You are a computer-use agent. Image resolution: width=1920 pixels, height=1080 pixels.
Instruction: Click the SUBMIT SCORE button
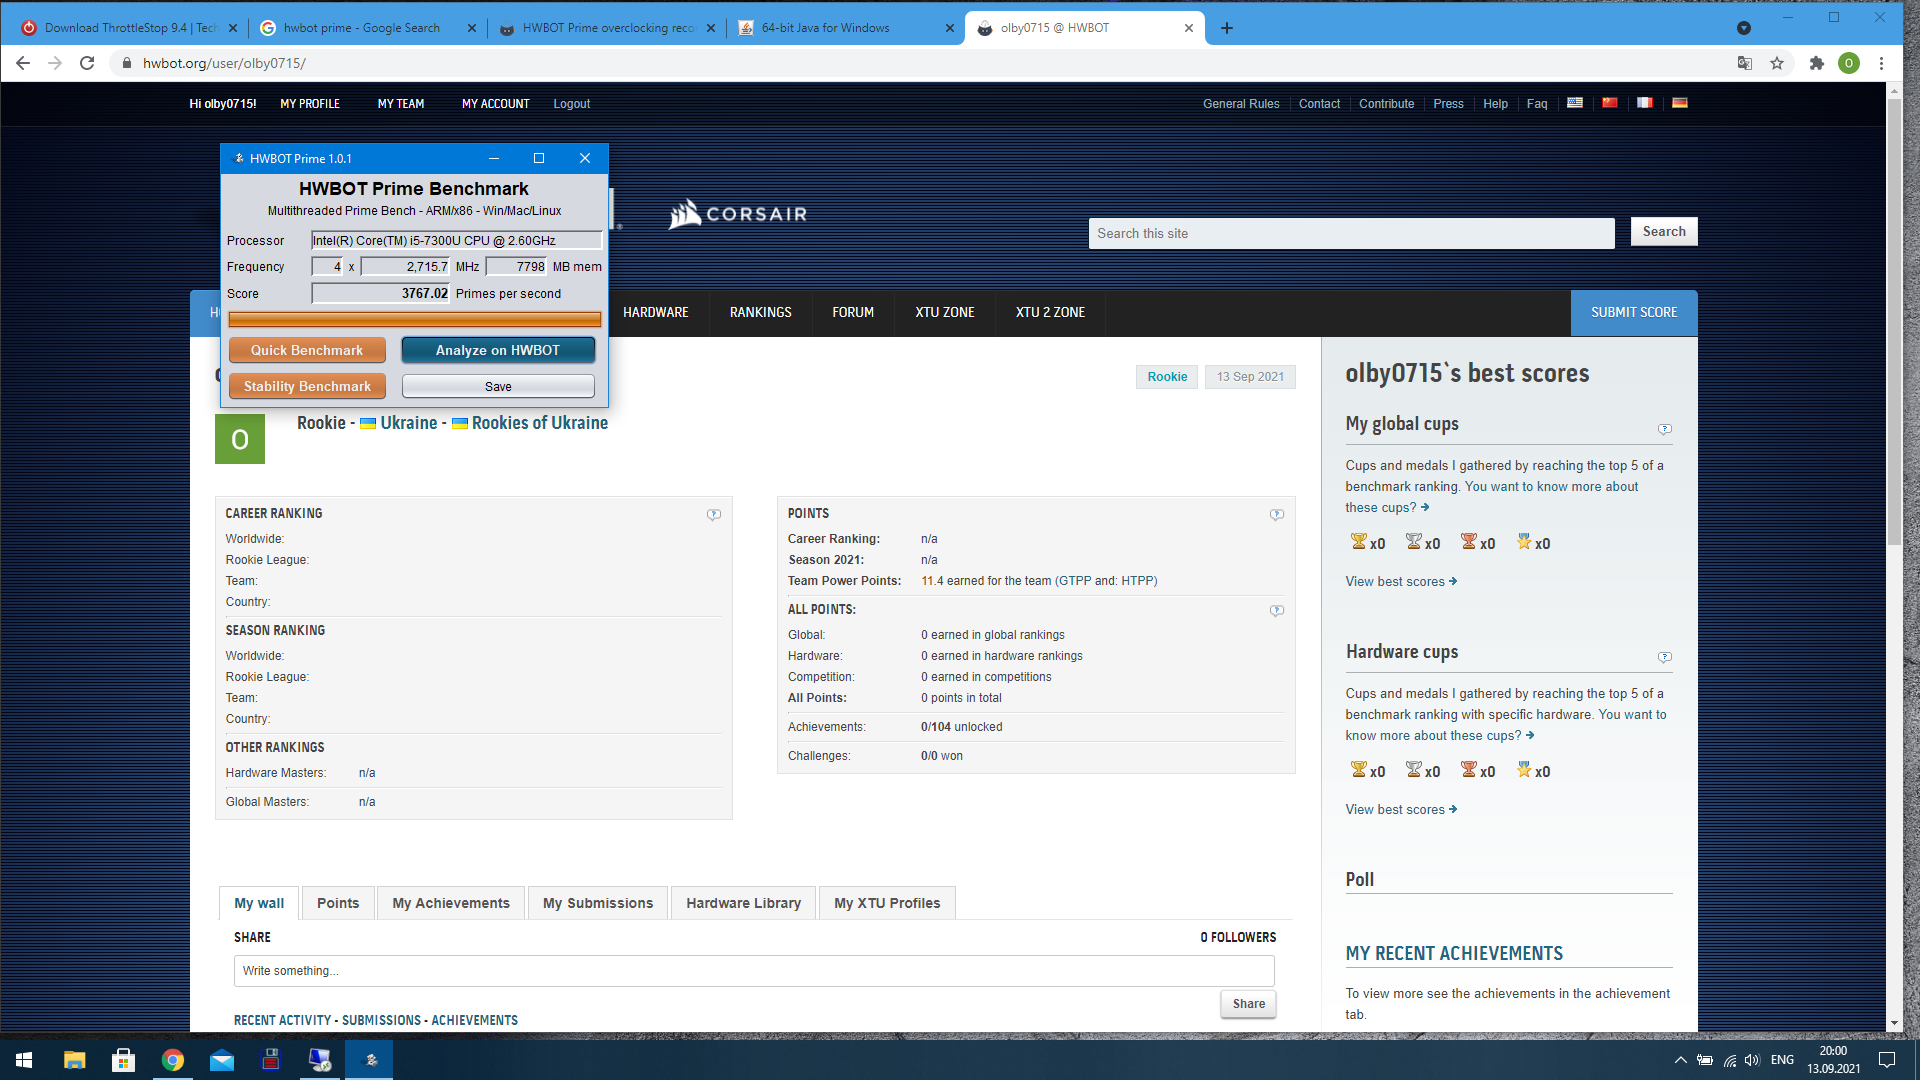tap(1634, 313)
